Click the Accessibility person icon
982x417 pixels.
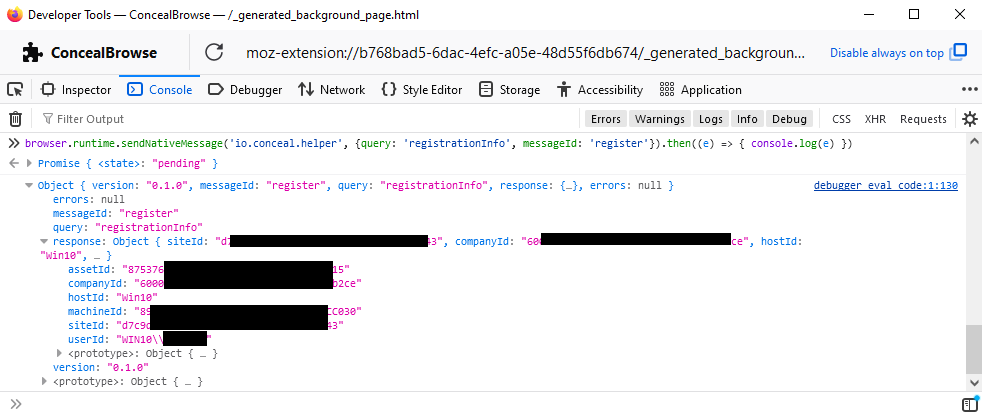point(564,90)
